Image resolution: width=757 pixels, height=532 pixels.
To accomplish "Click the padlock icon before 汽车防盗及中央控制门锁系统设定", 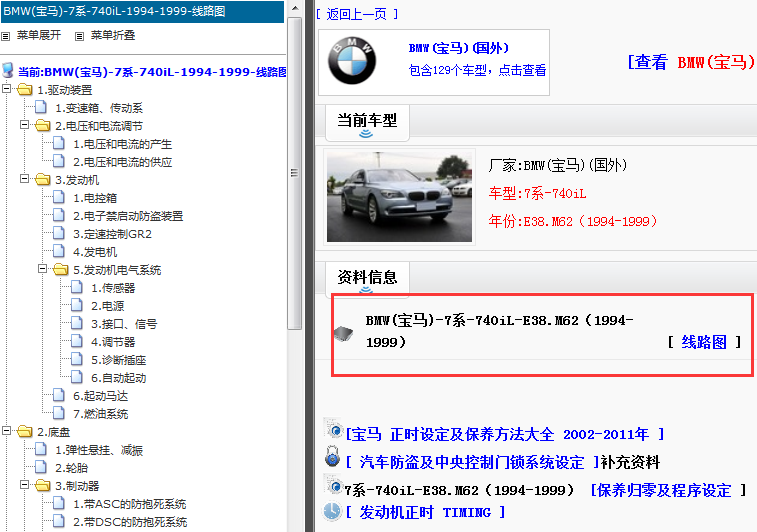I will click(332, 457).
